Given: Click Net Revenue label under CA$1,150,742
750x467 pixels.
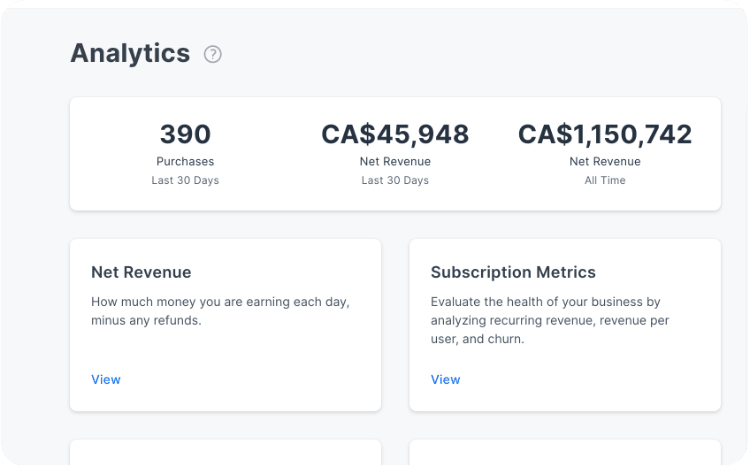Looking at the screenshot, I should (x=605, y=161).
